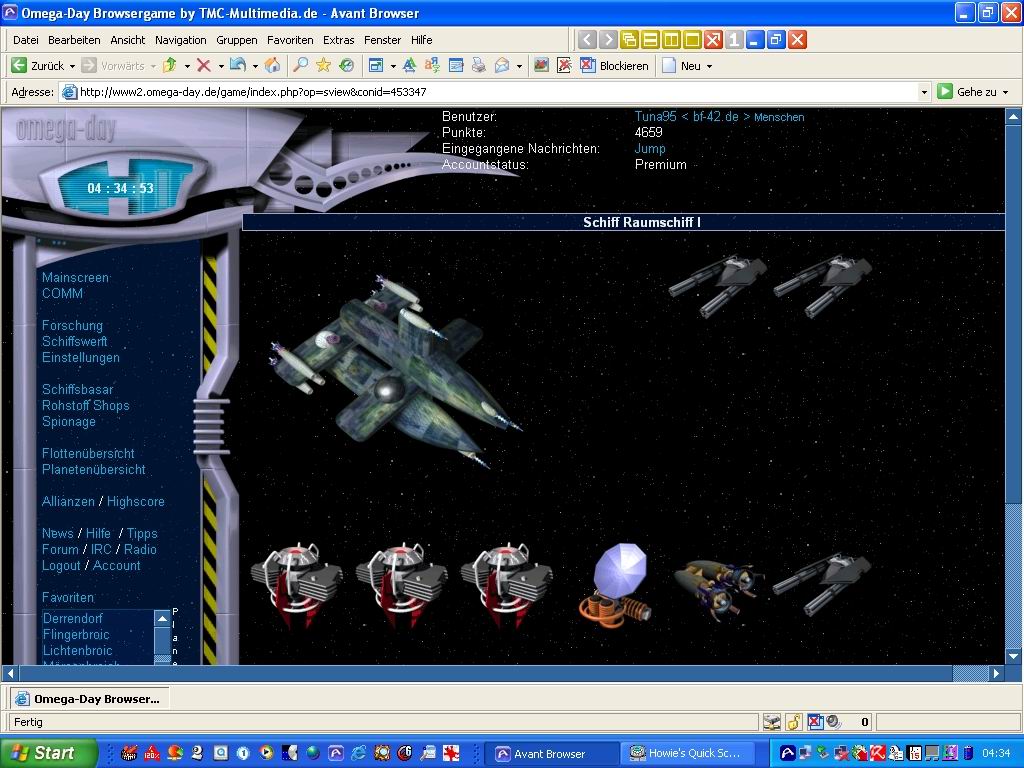1024x768 pixels.
Task: Click the taskbar clock showing 04:34
Action: [996, 753]
